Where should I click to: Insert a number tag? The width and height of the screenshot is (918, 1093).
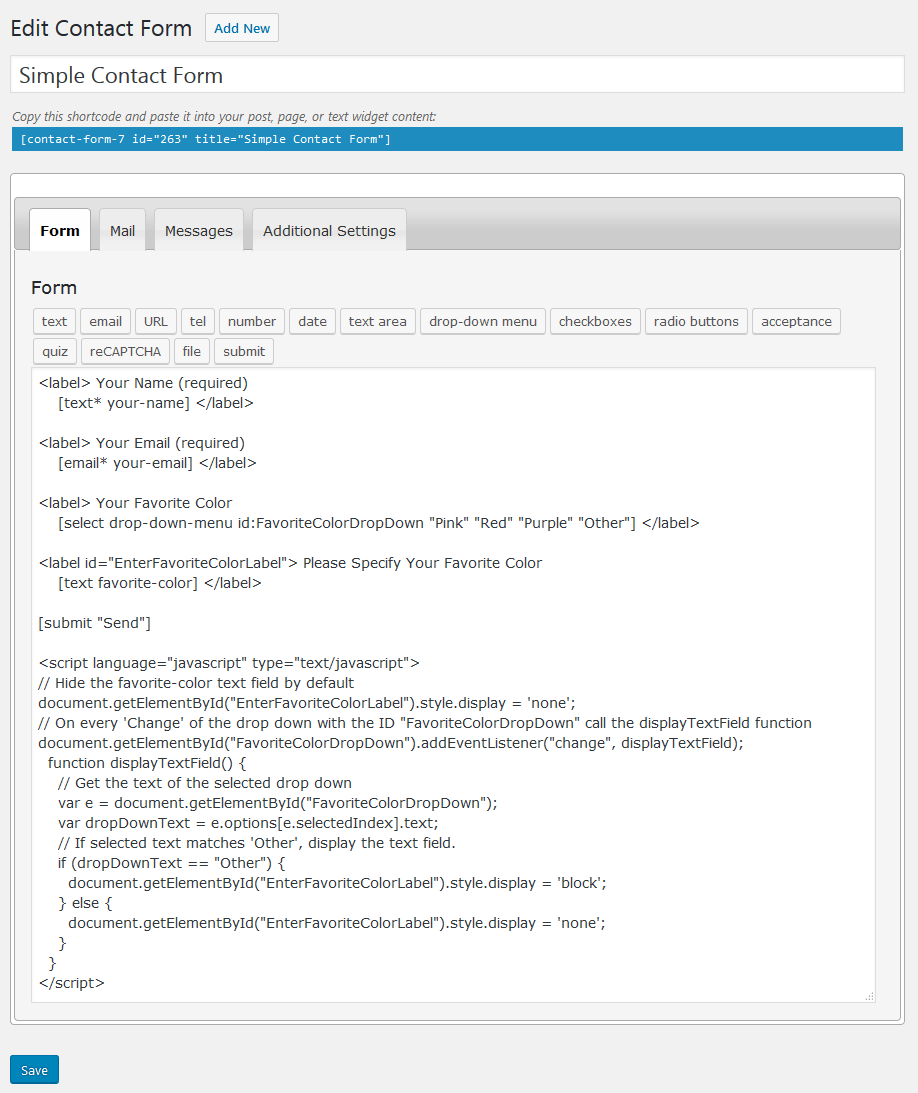click(252, 321)
